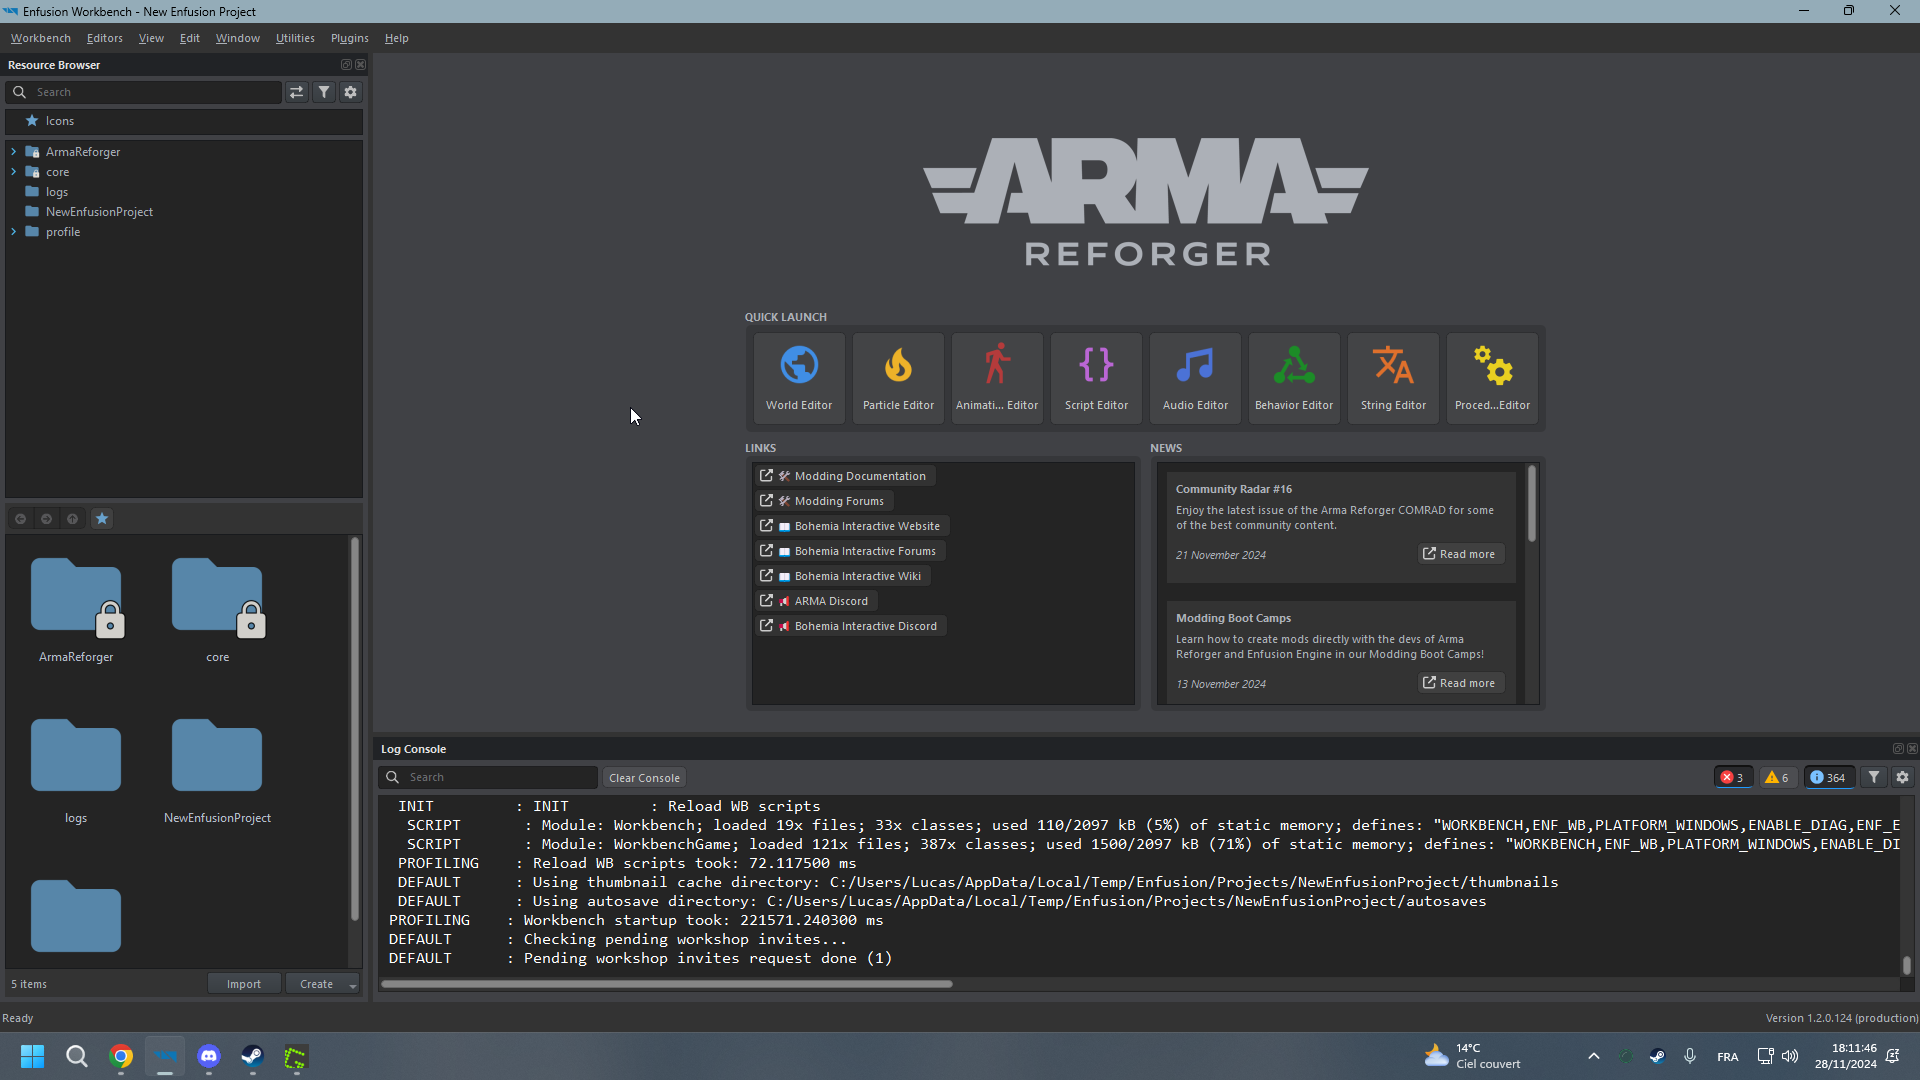
Task: Open the String Editor
Action: [1393, 378]
